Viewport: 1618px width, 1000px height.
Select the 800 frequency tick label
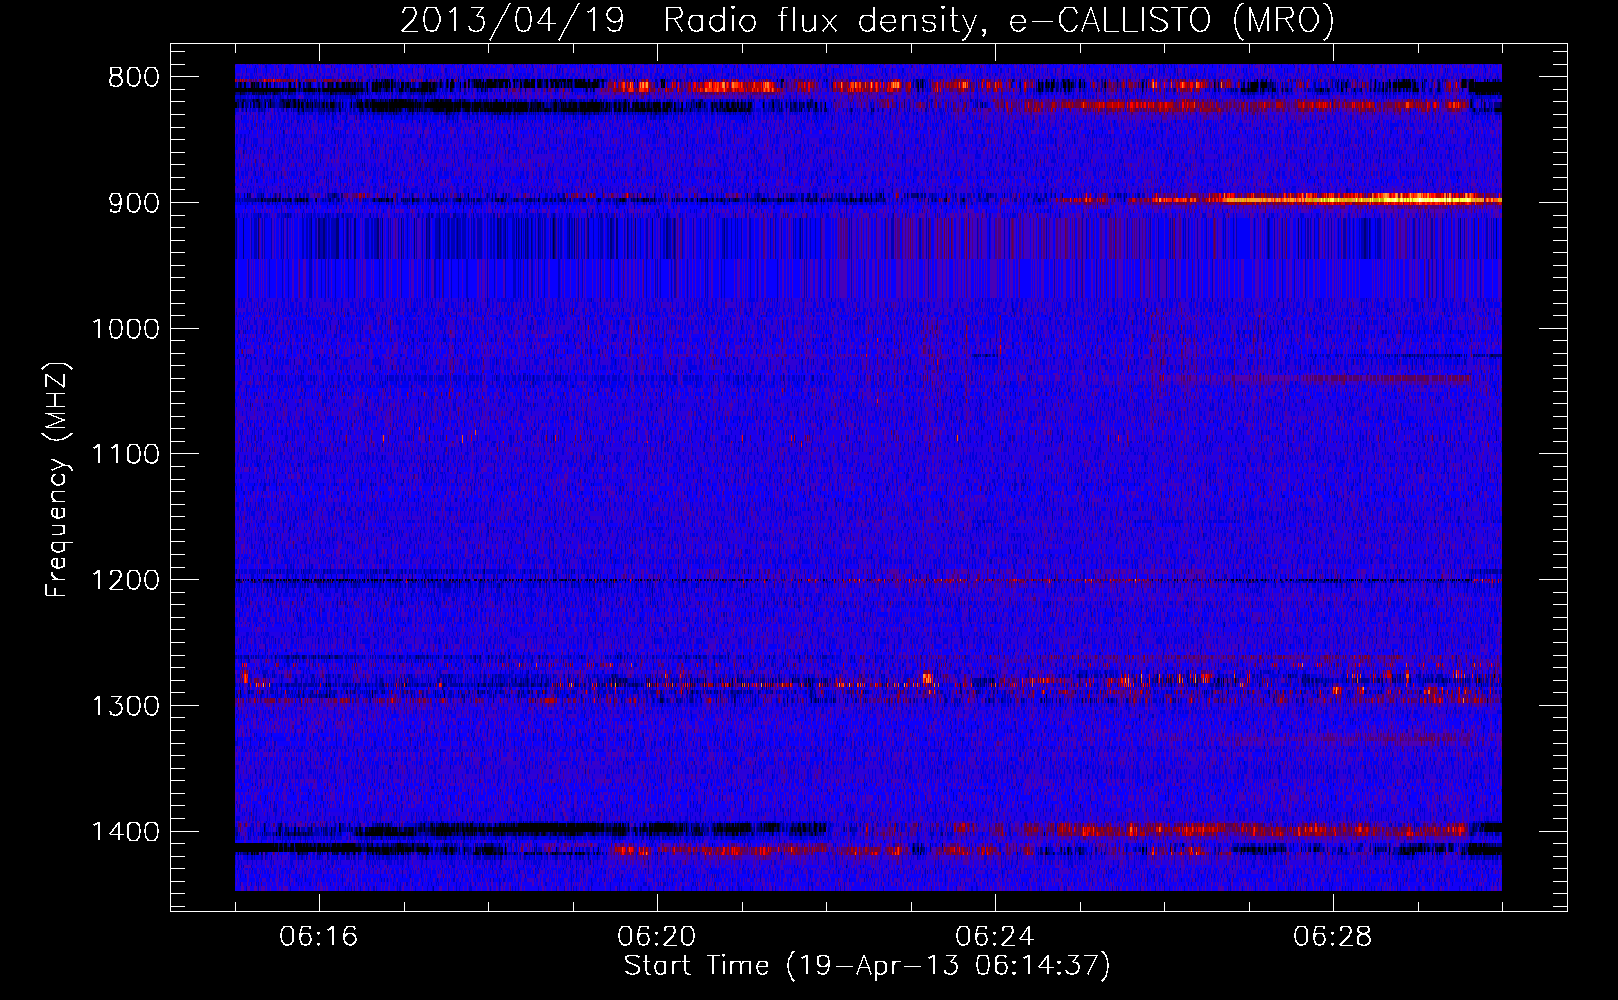click(134, 78)
